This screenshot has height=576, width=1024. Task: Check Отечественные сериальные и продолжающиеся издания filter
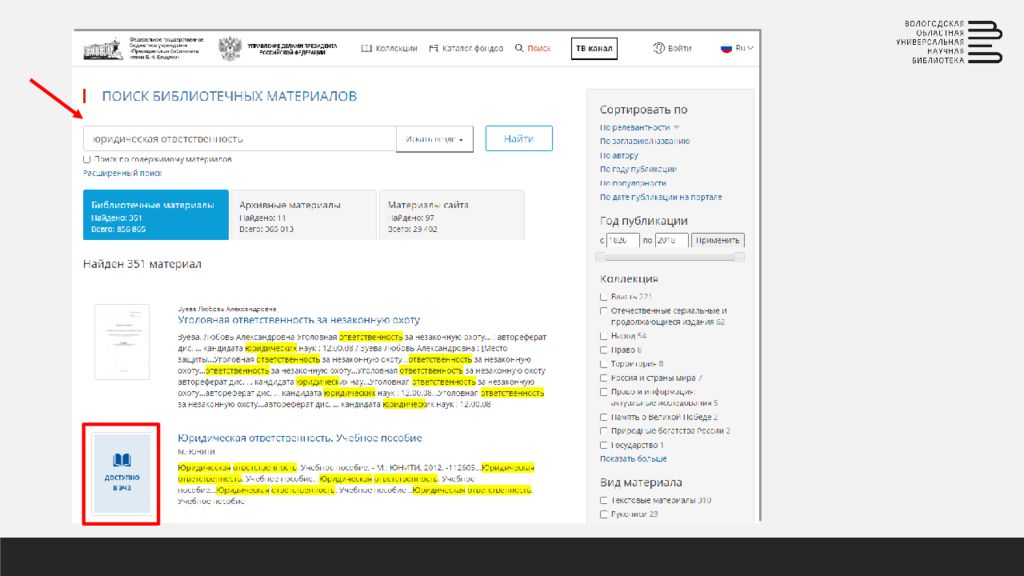click(603, 312)
